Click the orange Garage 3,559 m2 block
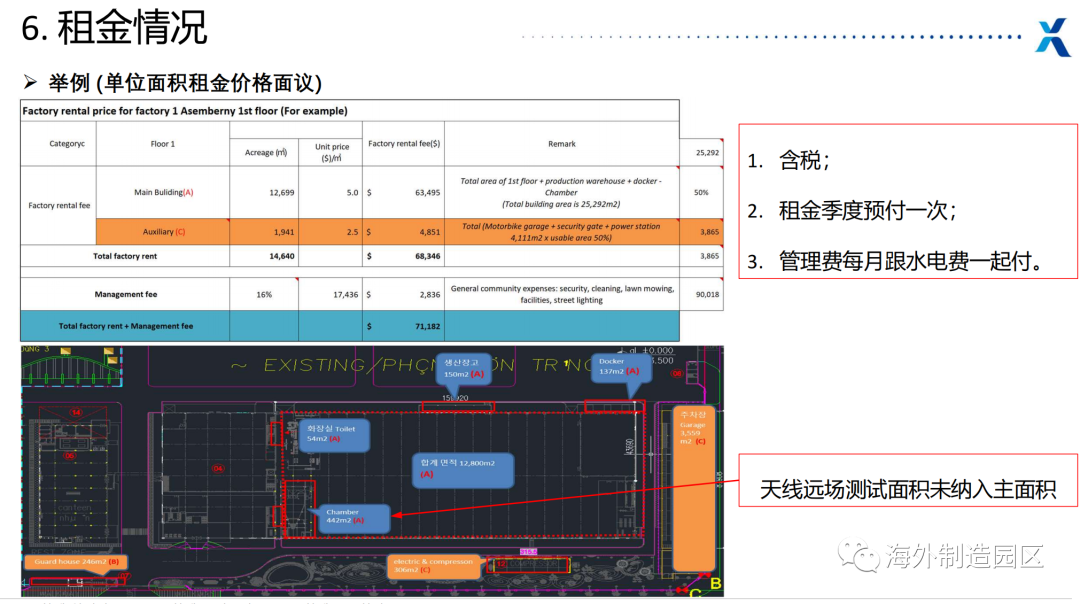Screen dimensions: 1080x604 click(x=693, y=489)
